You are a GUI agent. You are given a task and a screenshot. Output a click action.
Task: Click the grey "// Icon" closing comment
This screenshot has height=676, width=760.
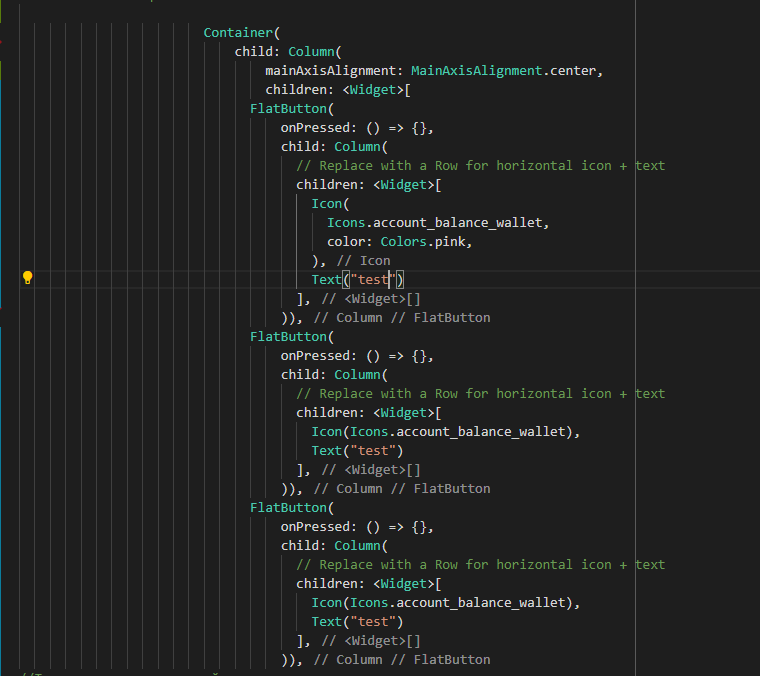coord(364,261)
